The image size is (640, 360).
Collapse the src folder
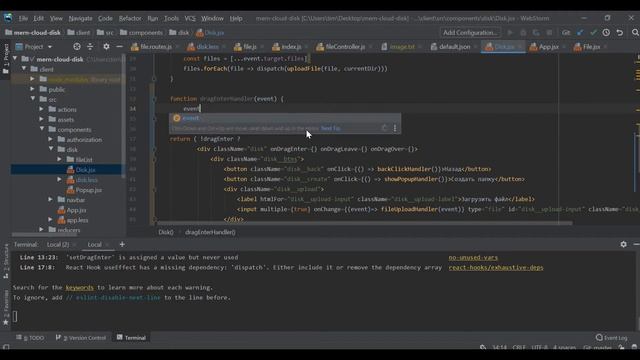click(33, 99)
